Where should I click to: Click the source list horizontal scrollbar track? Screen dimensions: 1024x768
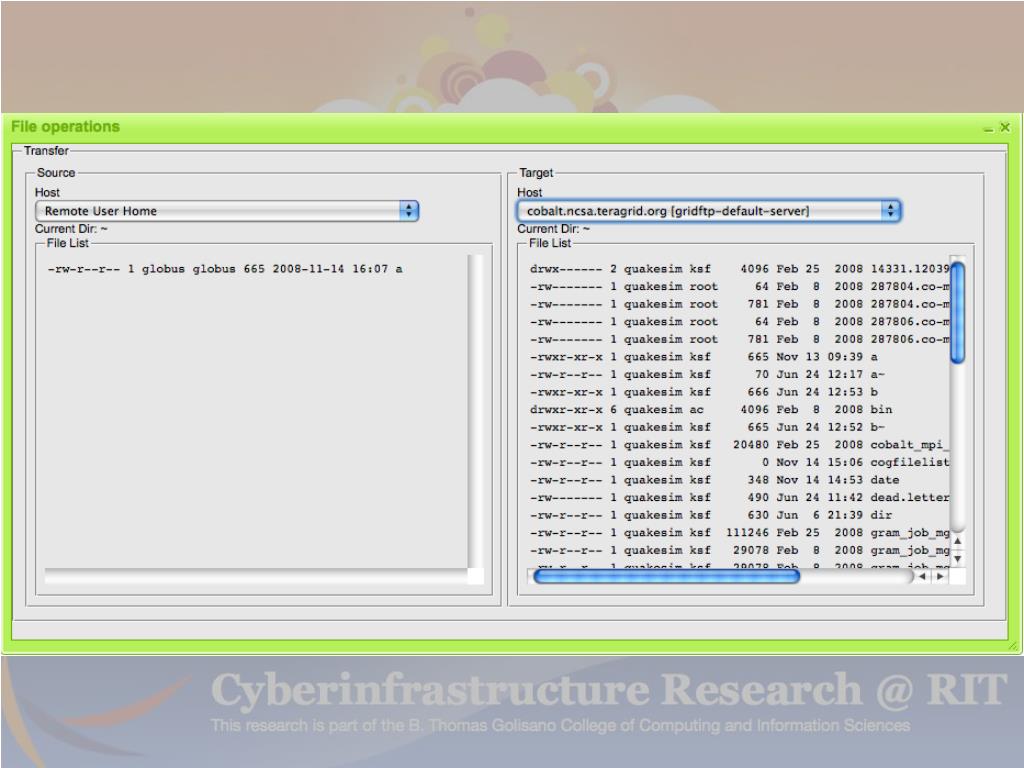tap(256, 576)
